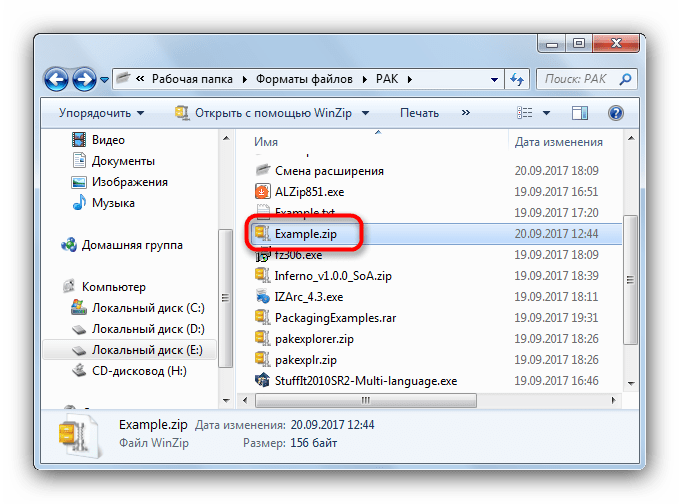Select file IZArc_4.3.exe
Image resolution: width=680 pixels, height=504 pixels.
click(x=309, y=297)
